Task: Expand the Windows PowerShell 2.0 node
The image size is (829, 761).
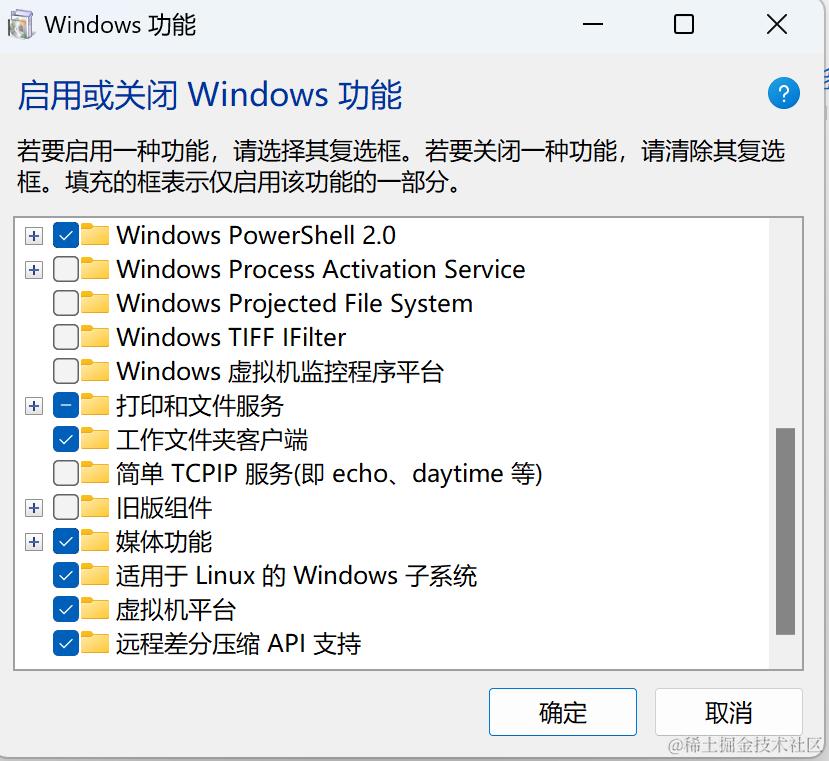Action: (34, 236)
